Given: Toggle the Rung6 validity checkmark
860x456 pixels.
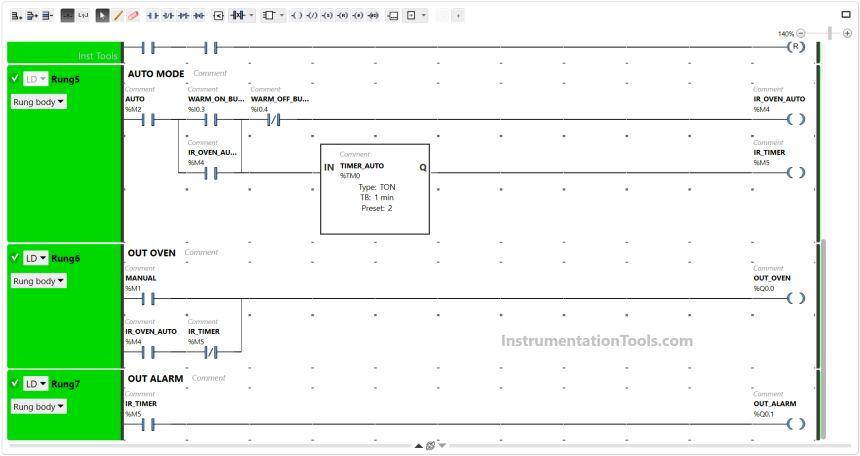Looking at the screenshot, I should click(15, 257).
